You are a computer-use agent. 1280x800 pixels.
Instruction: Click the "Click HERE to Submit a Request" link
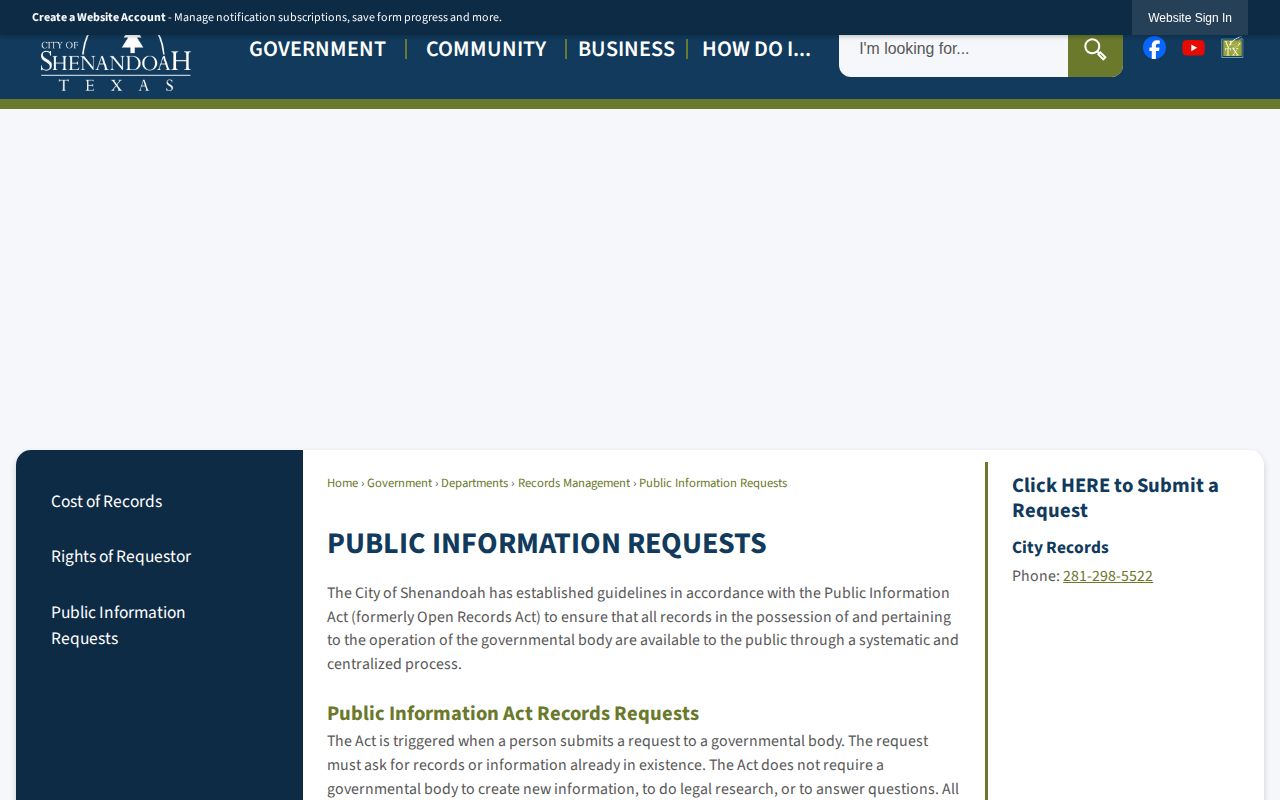coord(1115,497)
